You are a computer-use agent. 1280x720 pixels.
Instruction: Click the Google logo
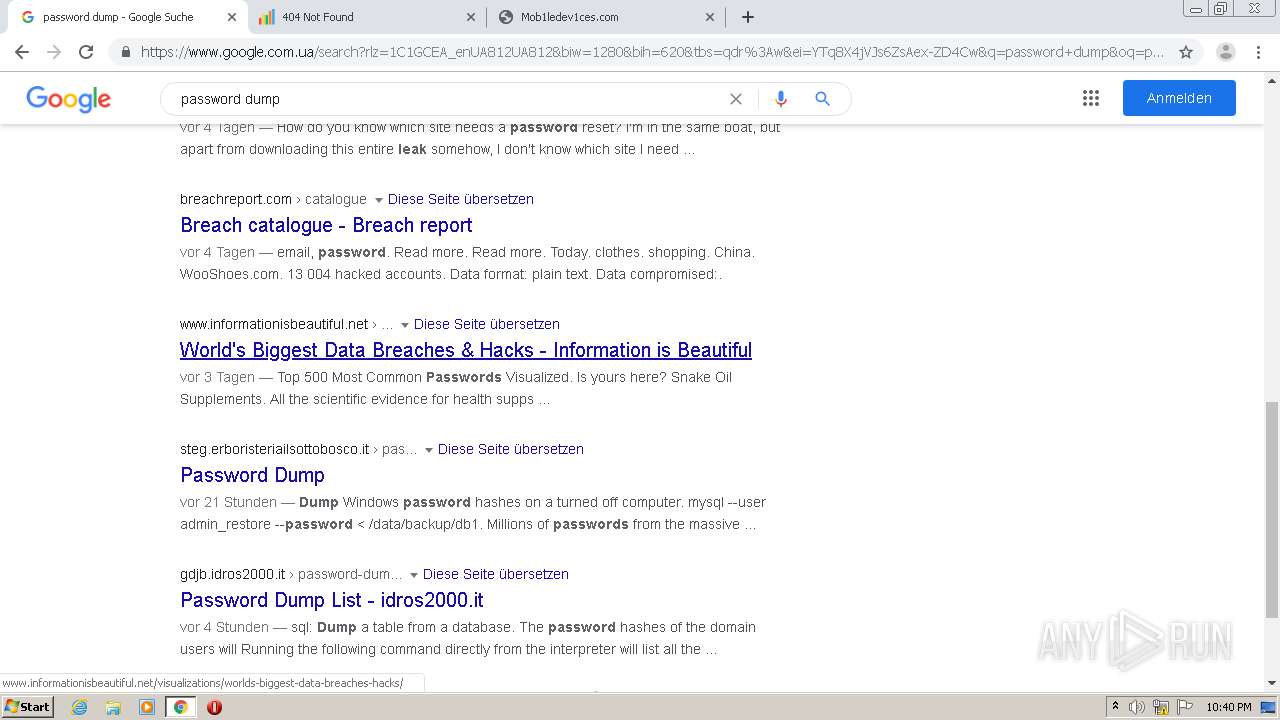68,99
